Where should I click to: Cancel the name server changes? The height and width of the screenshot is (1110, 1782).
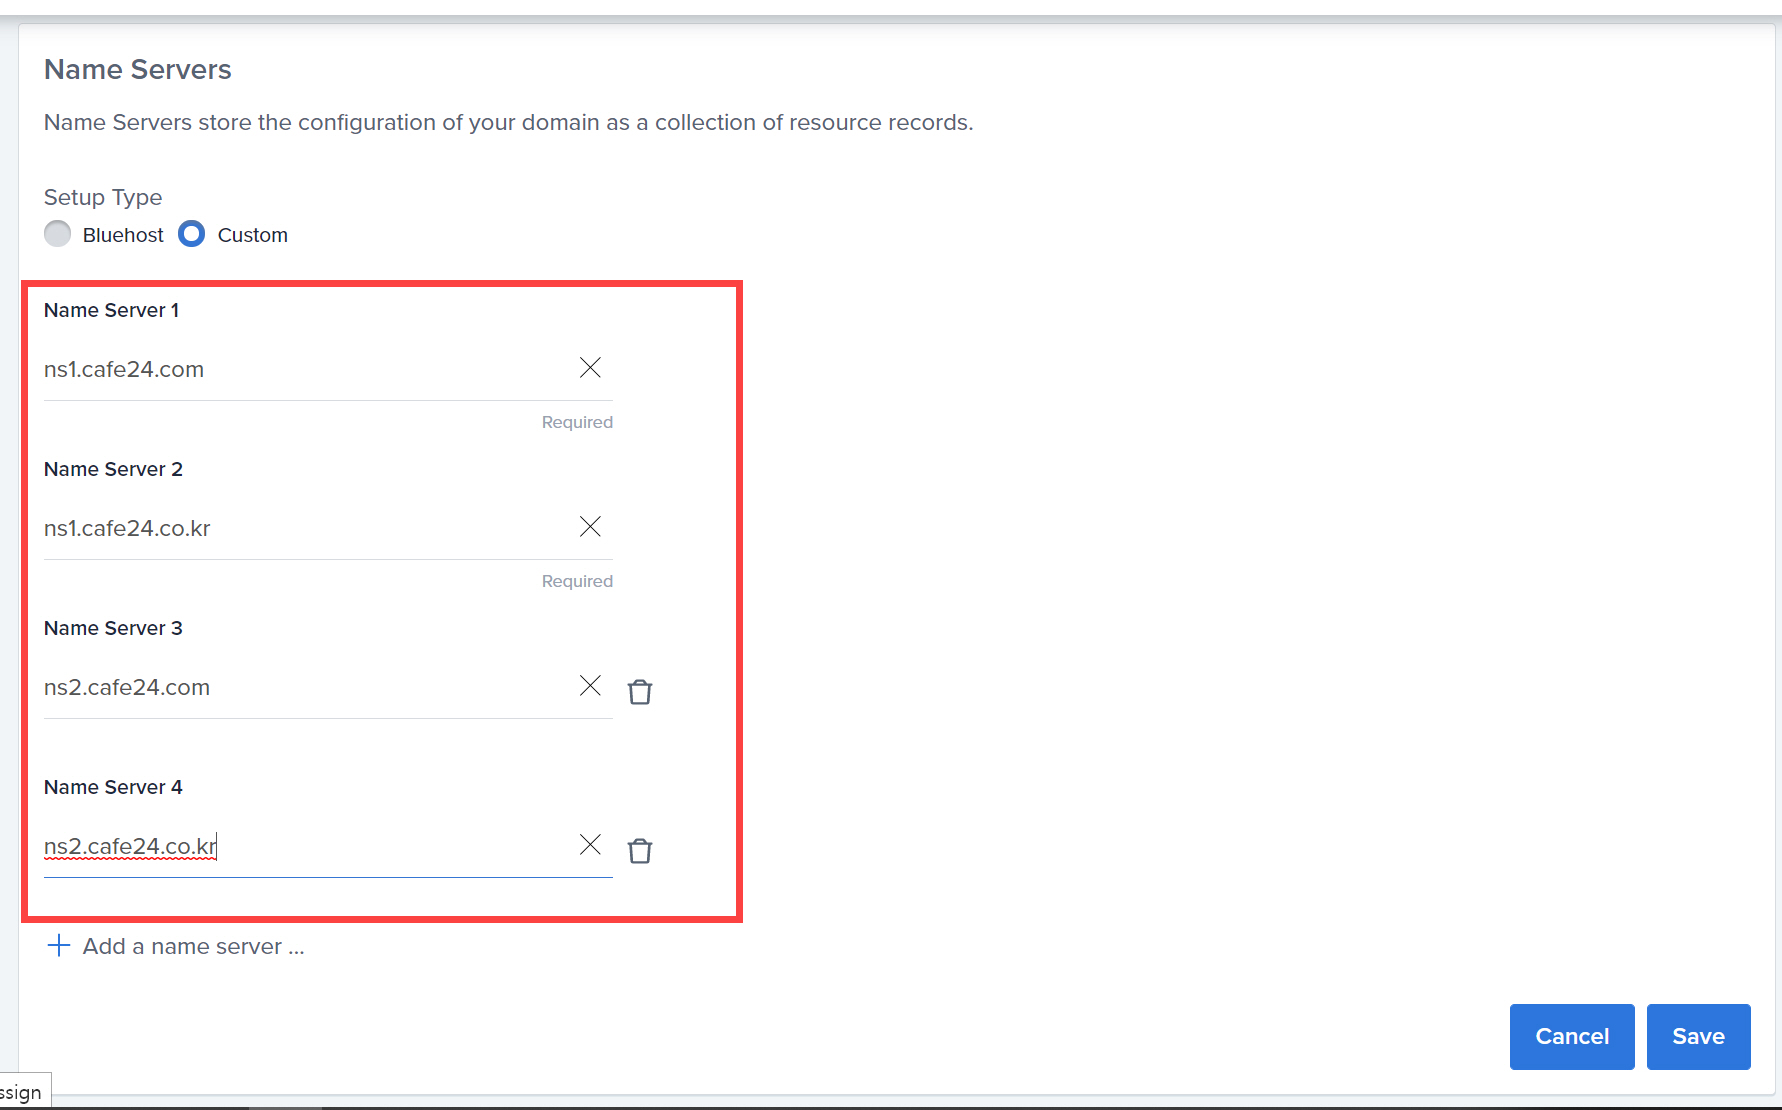tap(1572, 1037)
